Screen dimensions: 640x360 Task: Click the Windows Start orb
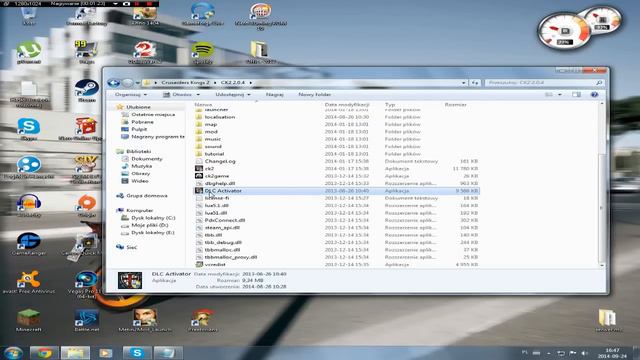pyautogui.click(x=13, y=353)
